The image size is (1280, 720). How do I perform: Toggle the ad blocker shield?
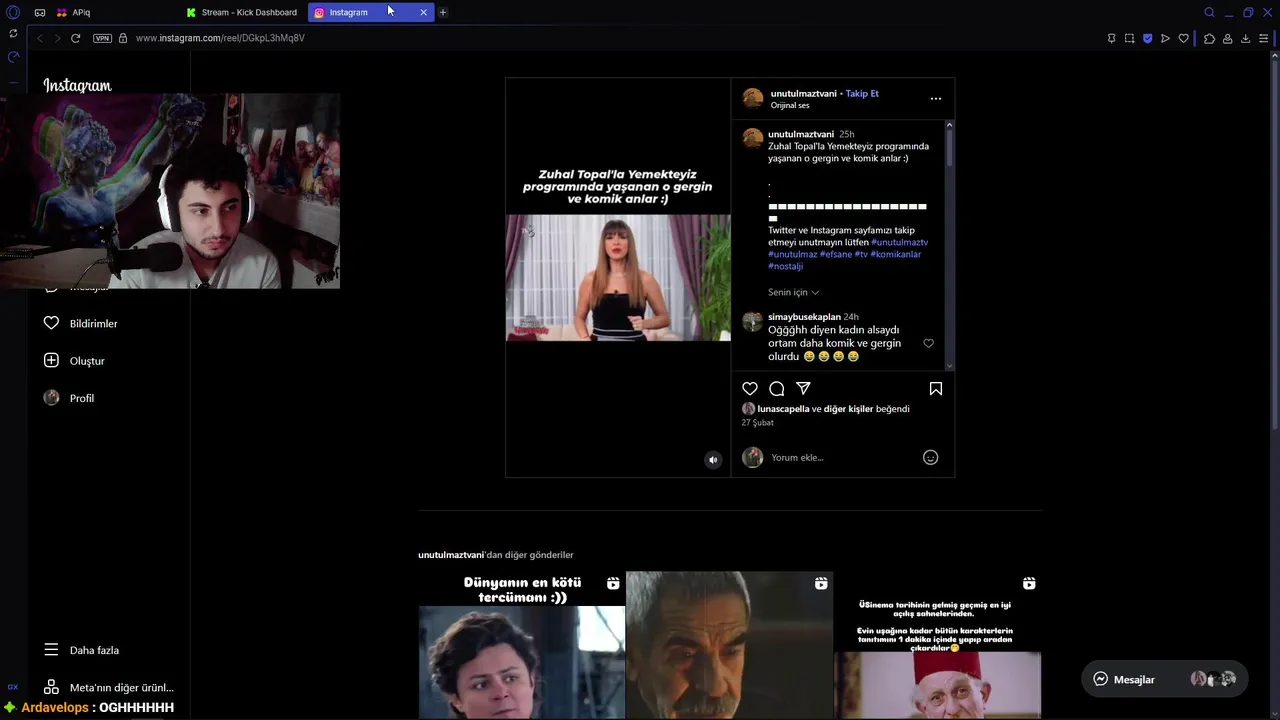point(1147,38)
